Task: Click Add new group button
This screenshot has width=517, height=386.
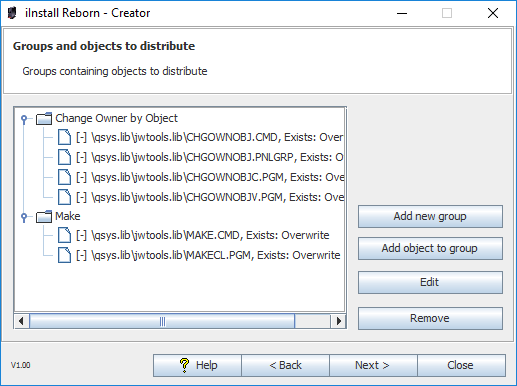Action: (430, 217)
